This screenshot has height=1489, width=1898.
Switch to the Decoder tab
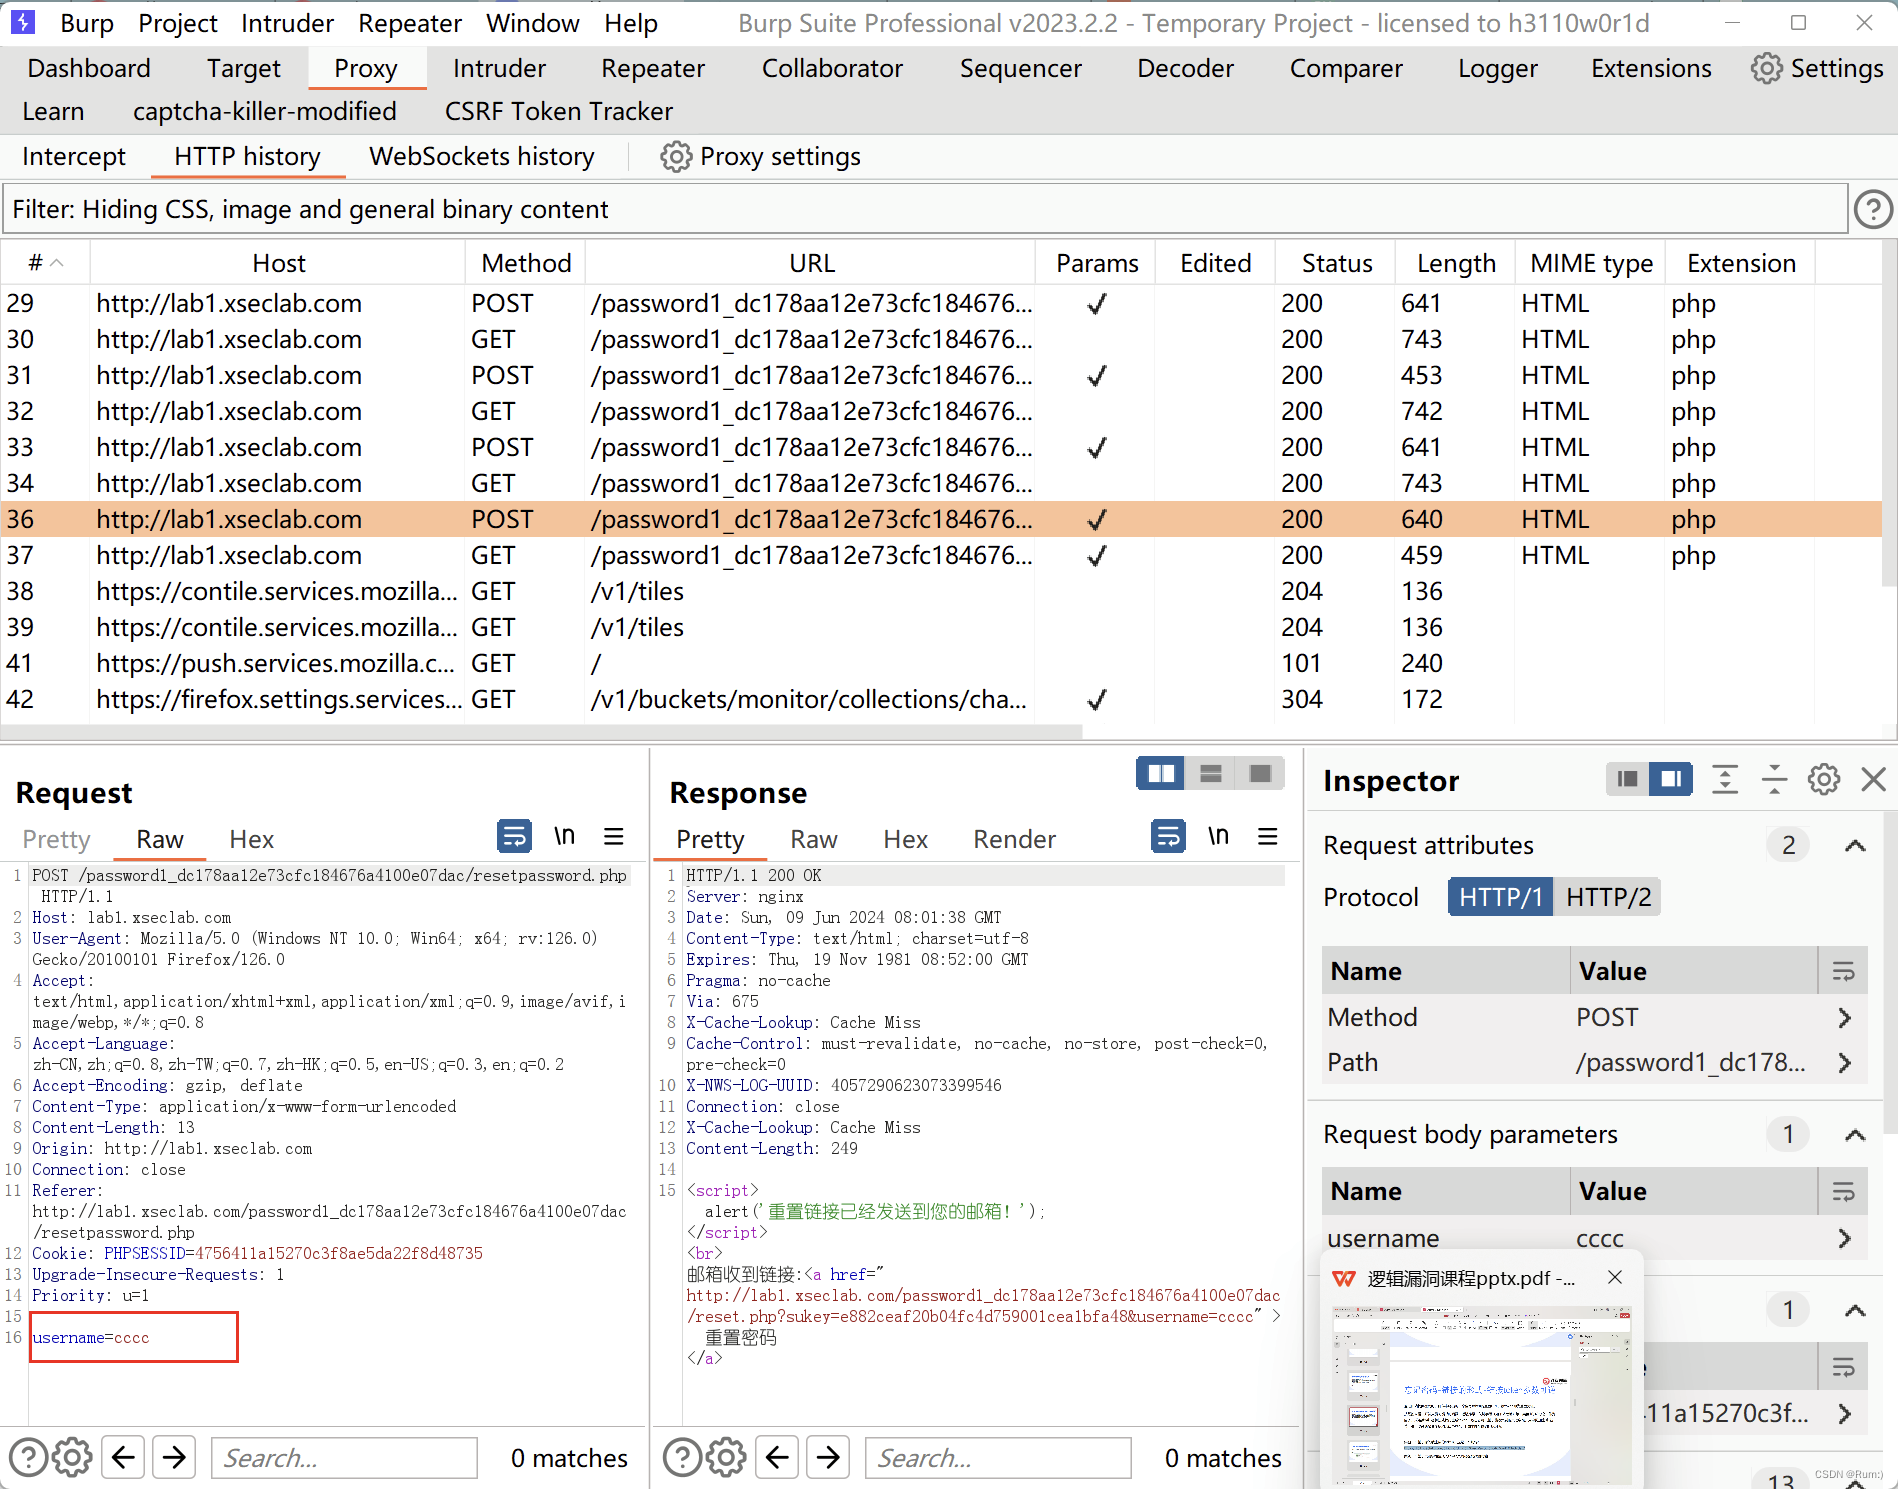[x=1185, y=68]
